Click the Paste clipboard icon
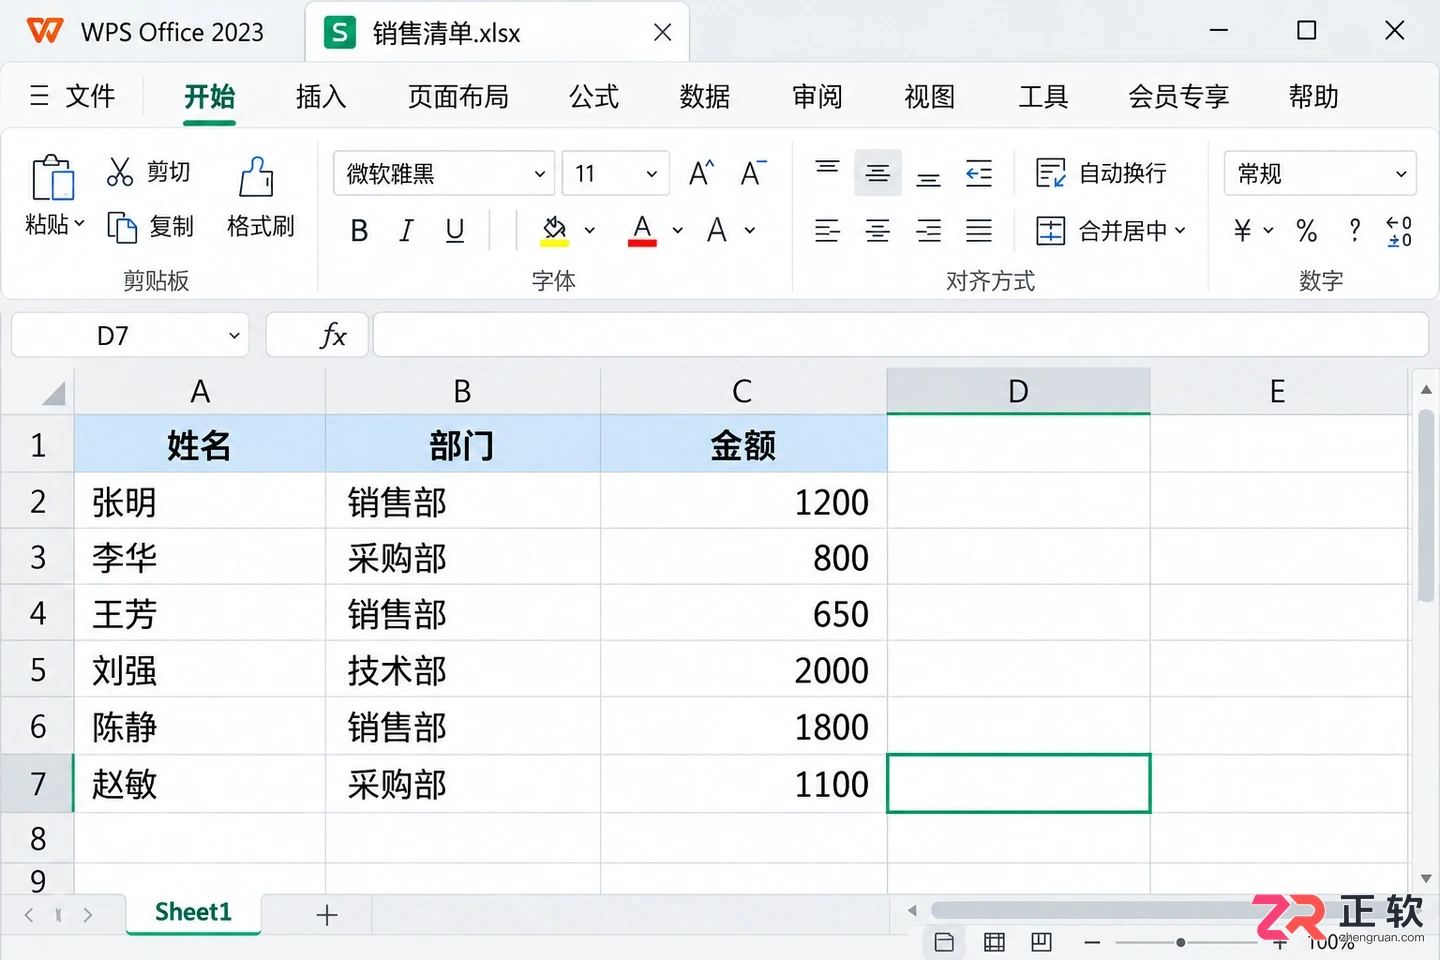1440x960 pixels. click(x=53, y=178)
